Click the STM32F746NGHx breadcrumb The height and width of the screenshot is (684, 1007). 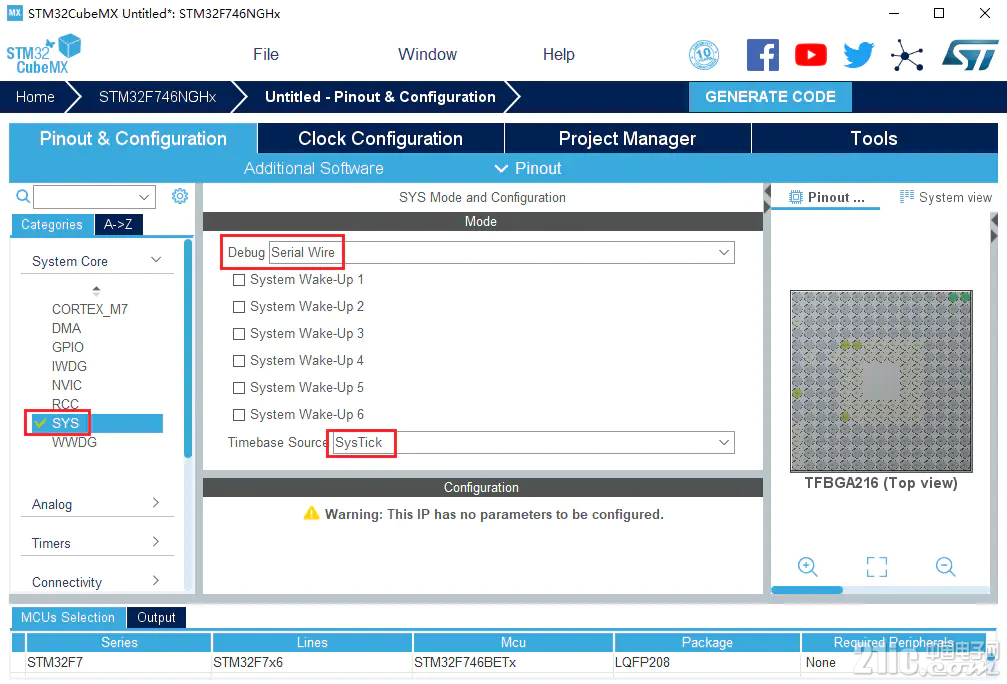pyautogui.click(x=157, y=97)
